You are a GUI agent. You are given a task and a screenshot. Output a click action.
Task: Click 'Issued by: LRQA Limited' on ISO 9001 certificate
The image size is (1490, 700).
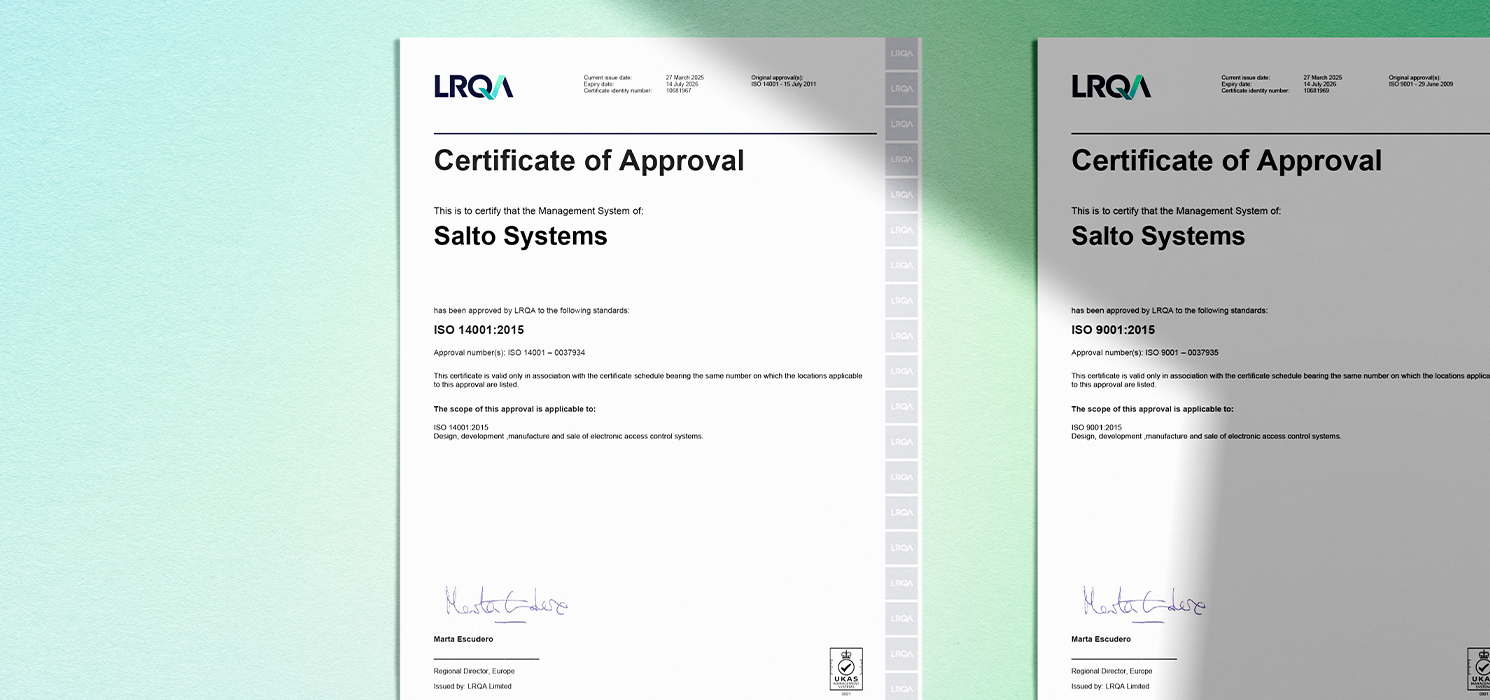(x=1111, y=686)
